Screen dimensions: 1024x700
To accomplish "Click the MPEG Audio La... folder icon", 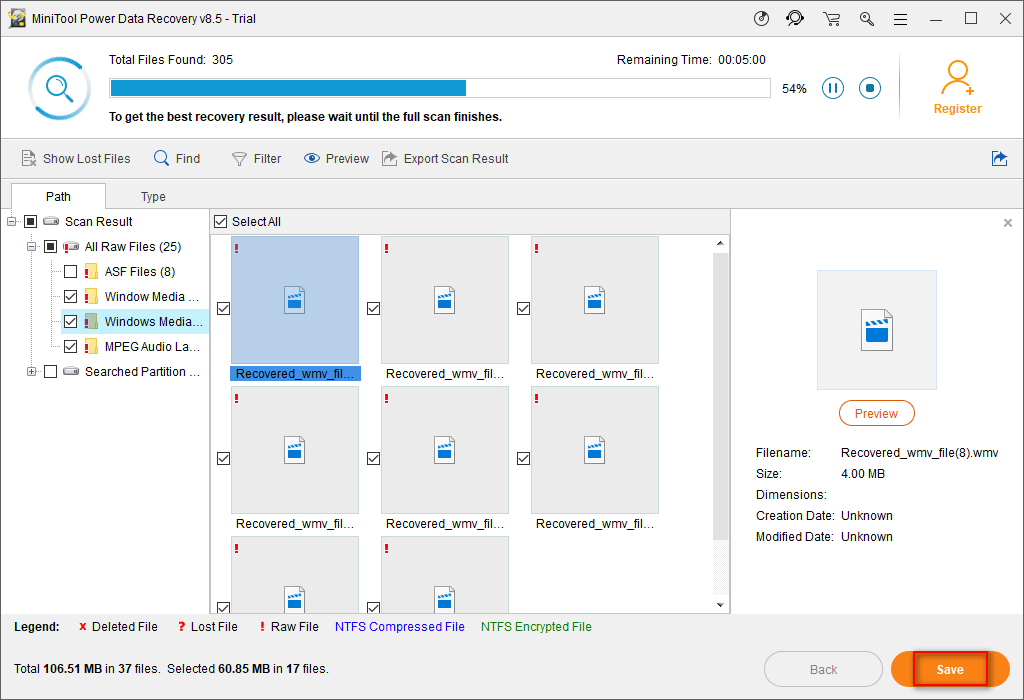I will point(91,347).
